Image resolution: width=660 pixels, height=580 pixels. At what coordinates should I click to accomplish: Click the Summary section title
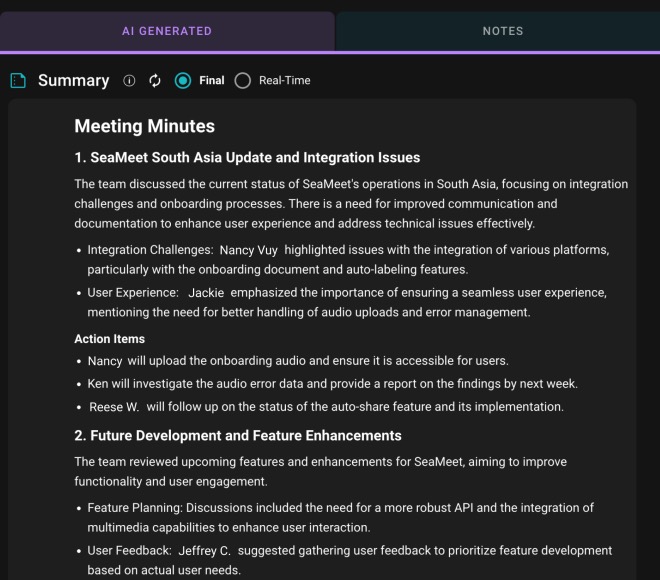click(x=73, y=80)
